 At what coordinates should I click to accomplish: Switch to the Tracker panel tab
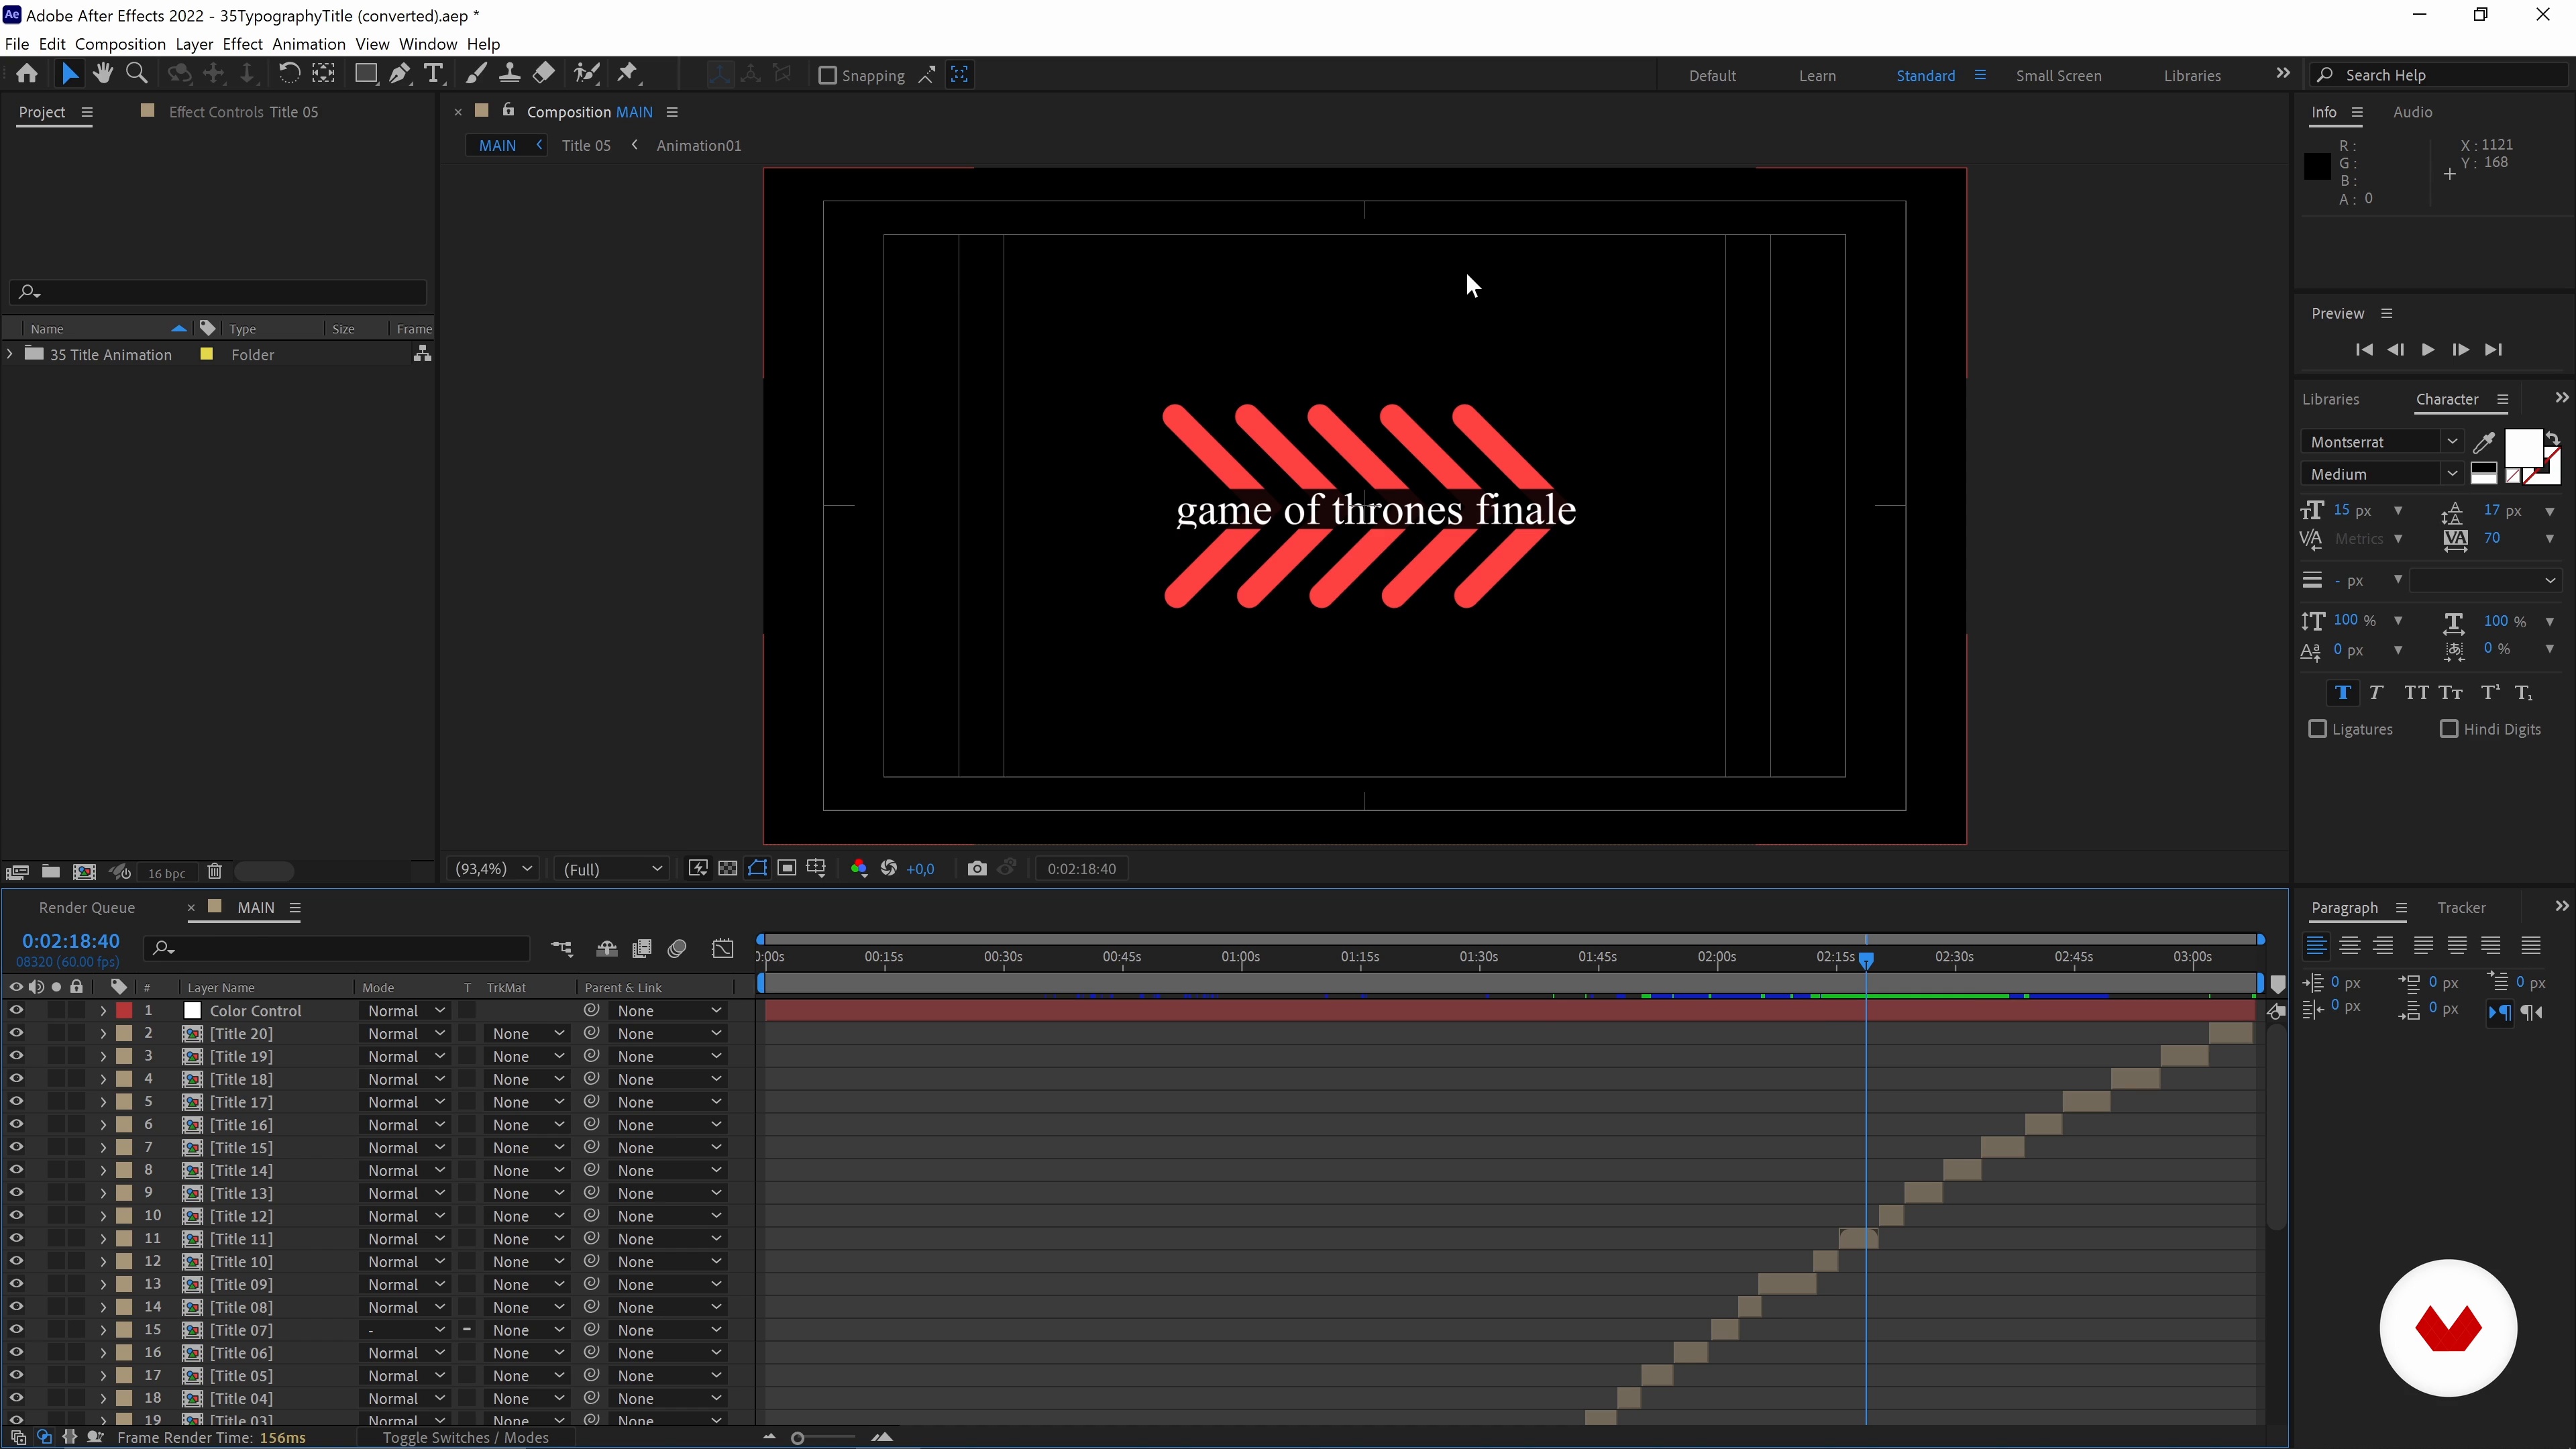click(2461, 907)
